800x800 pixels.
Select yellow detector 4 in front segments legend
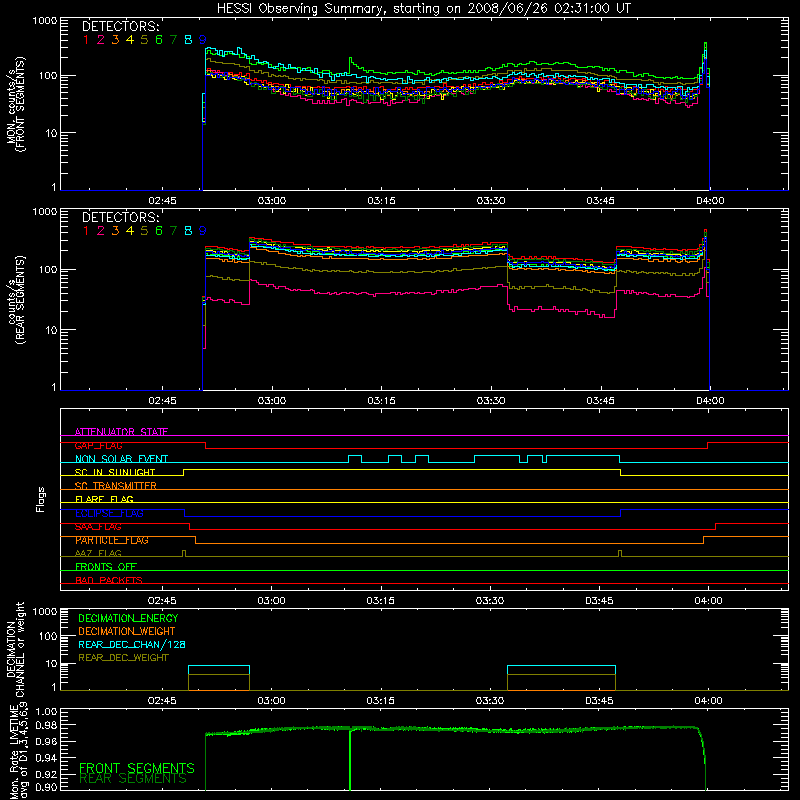tap(130, 40)
